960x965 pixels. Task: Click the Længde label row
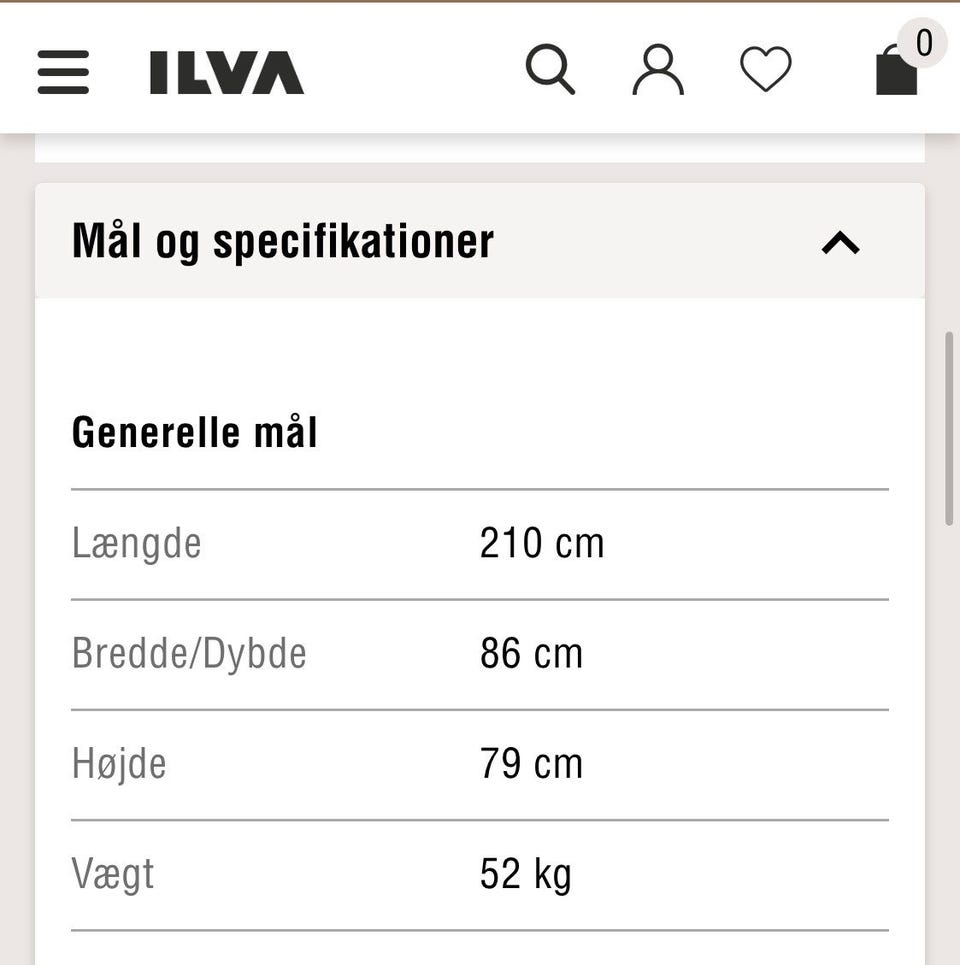coord(480,544)
